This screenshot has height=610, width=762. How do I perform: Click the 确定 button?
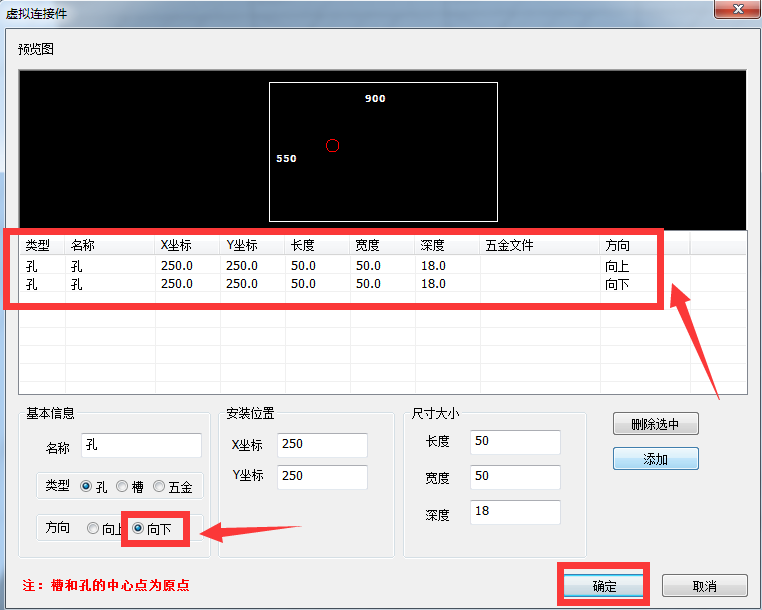tap(604, 586)
